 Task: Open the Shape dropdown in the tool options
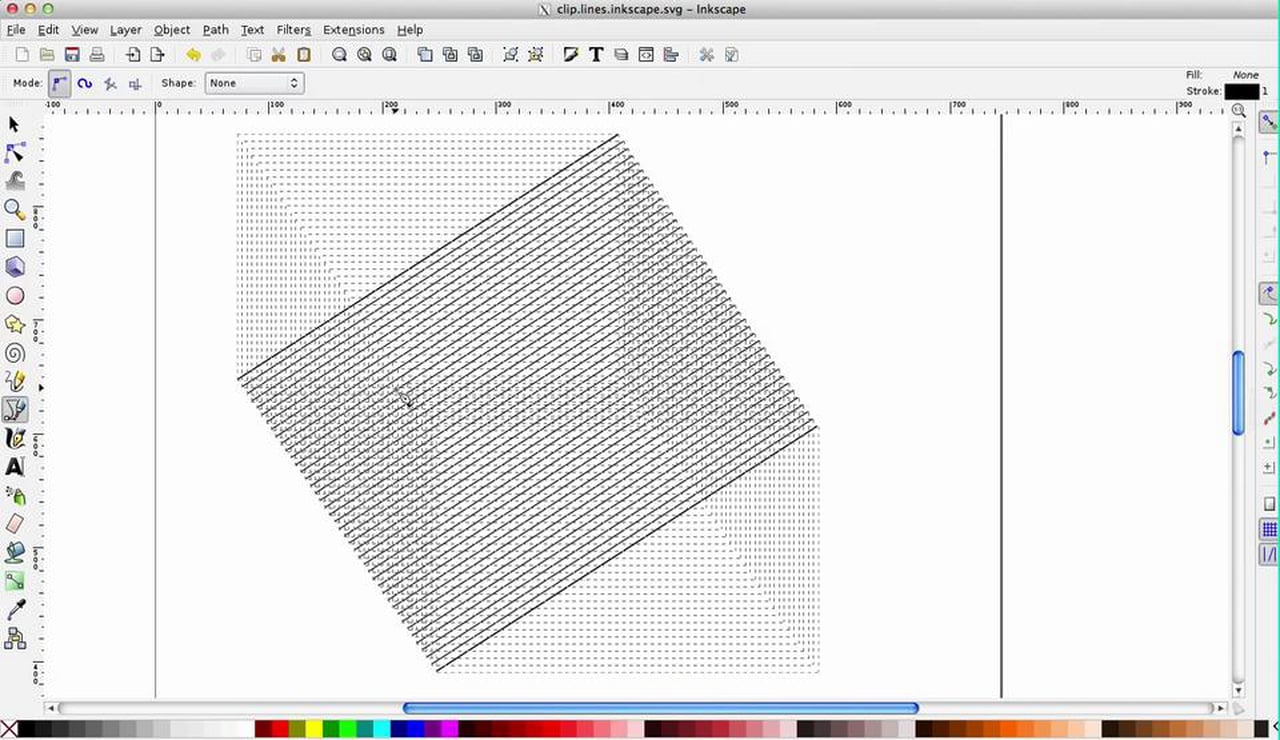[253, 83]
